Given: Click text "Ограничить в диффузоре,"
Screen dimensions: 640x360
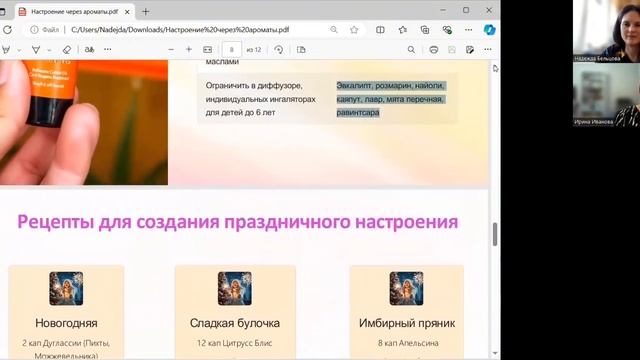Looking at the screenshot, I should tap(254, 86).
